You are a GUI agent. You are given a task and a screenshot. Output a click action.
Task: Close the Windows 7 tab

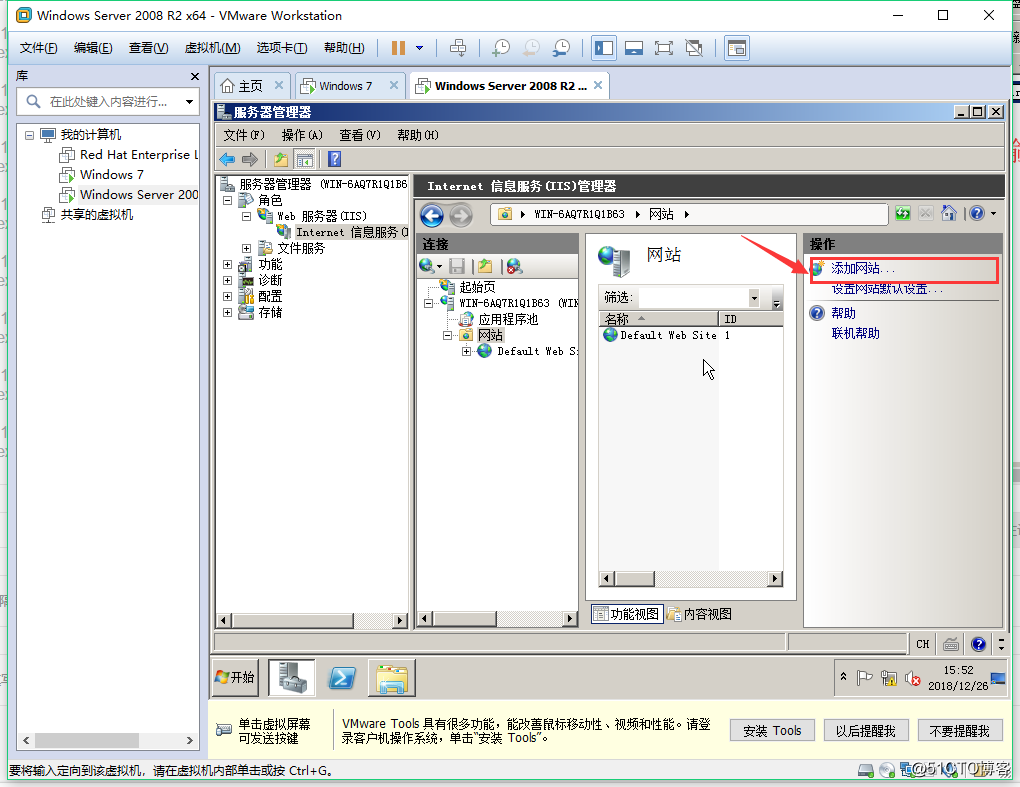394,85
